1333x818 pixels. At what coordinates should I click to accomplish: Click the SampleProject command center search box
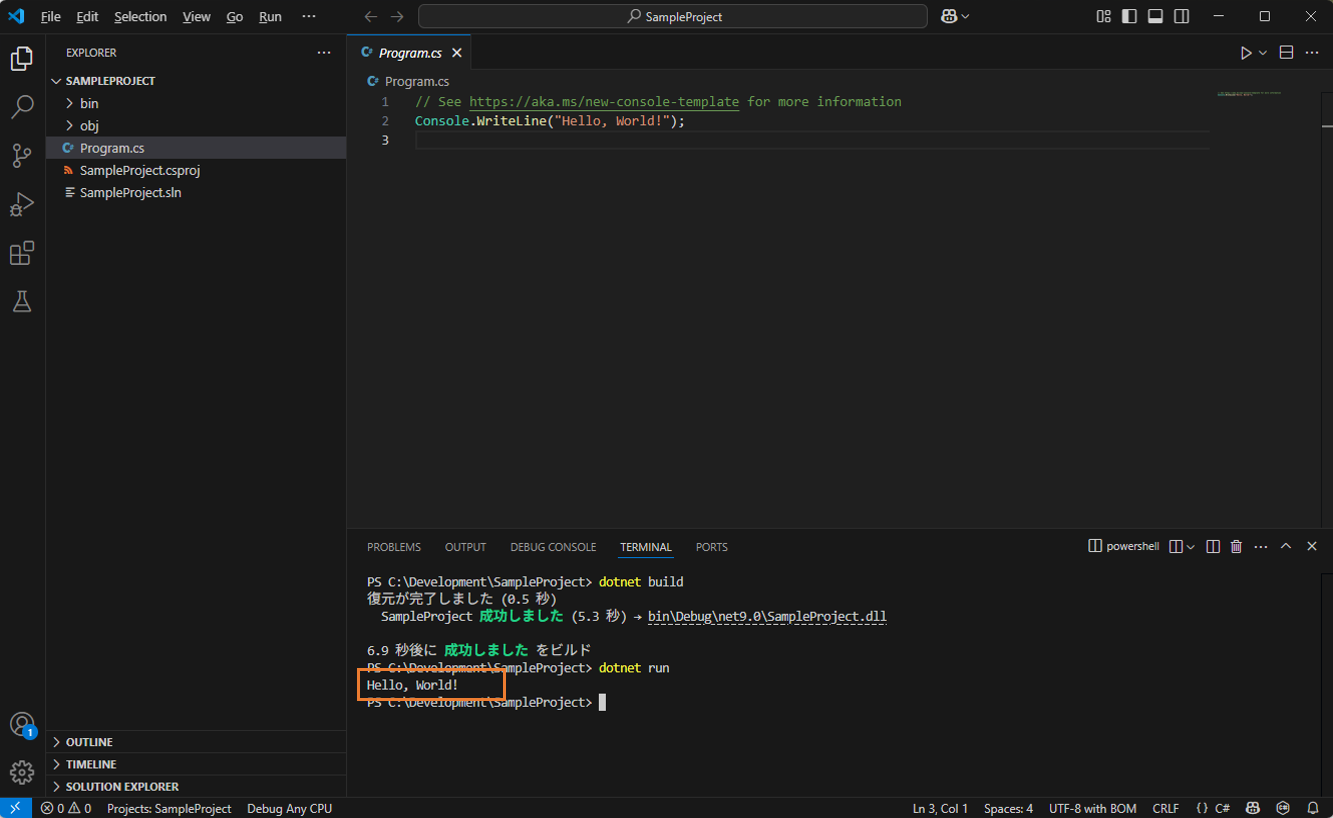coord(673,17)
